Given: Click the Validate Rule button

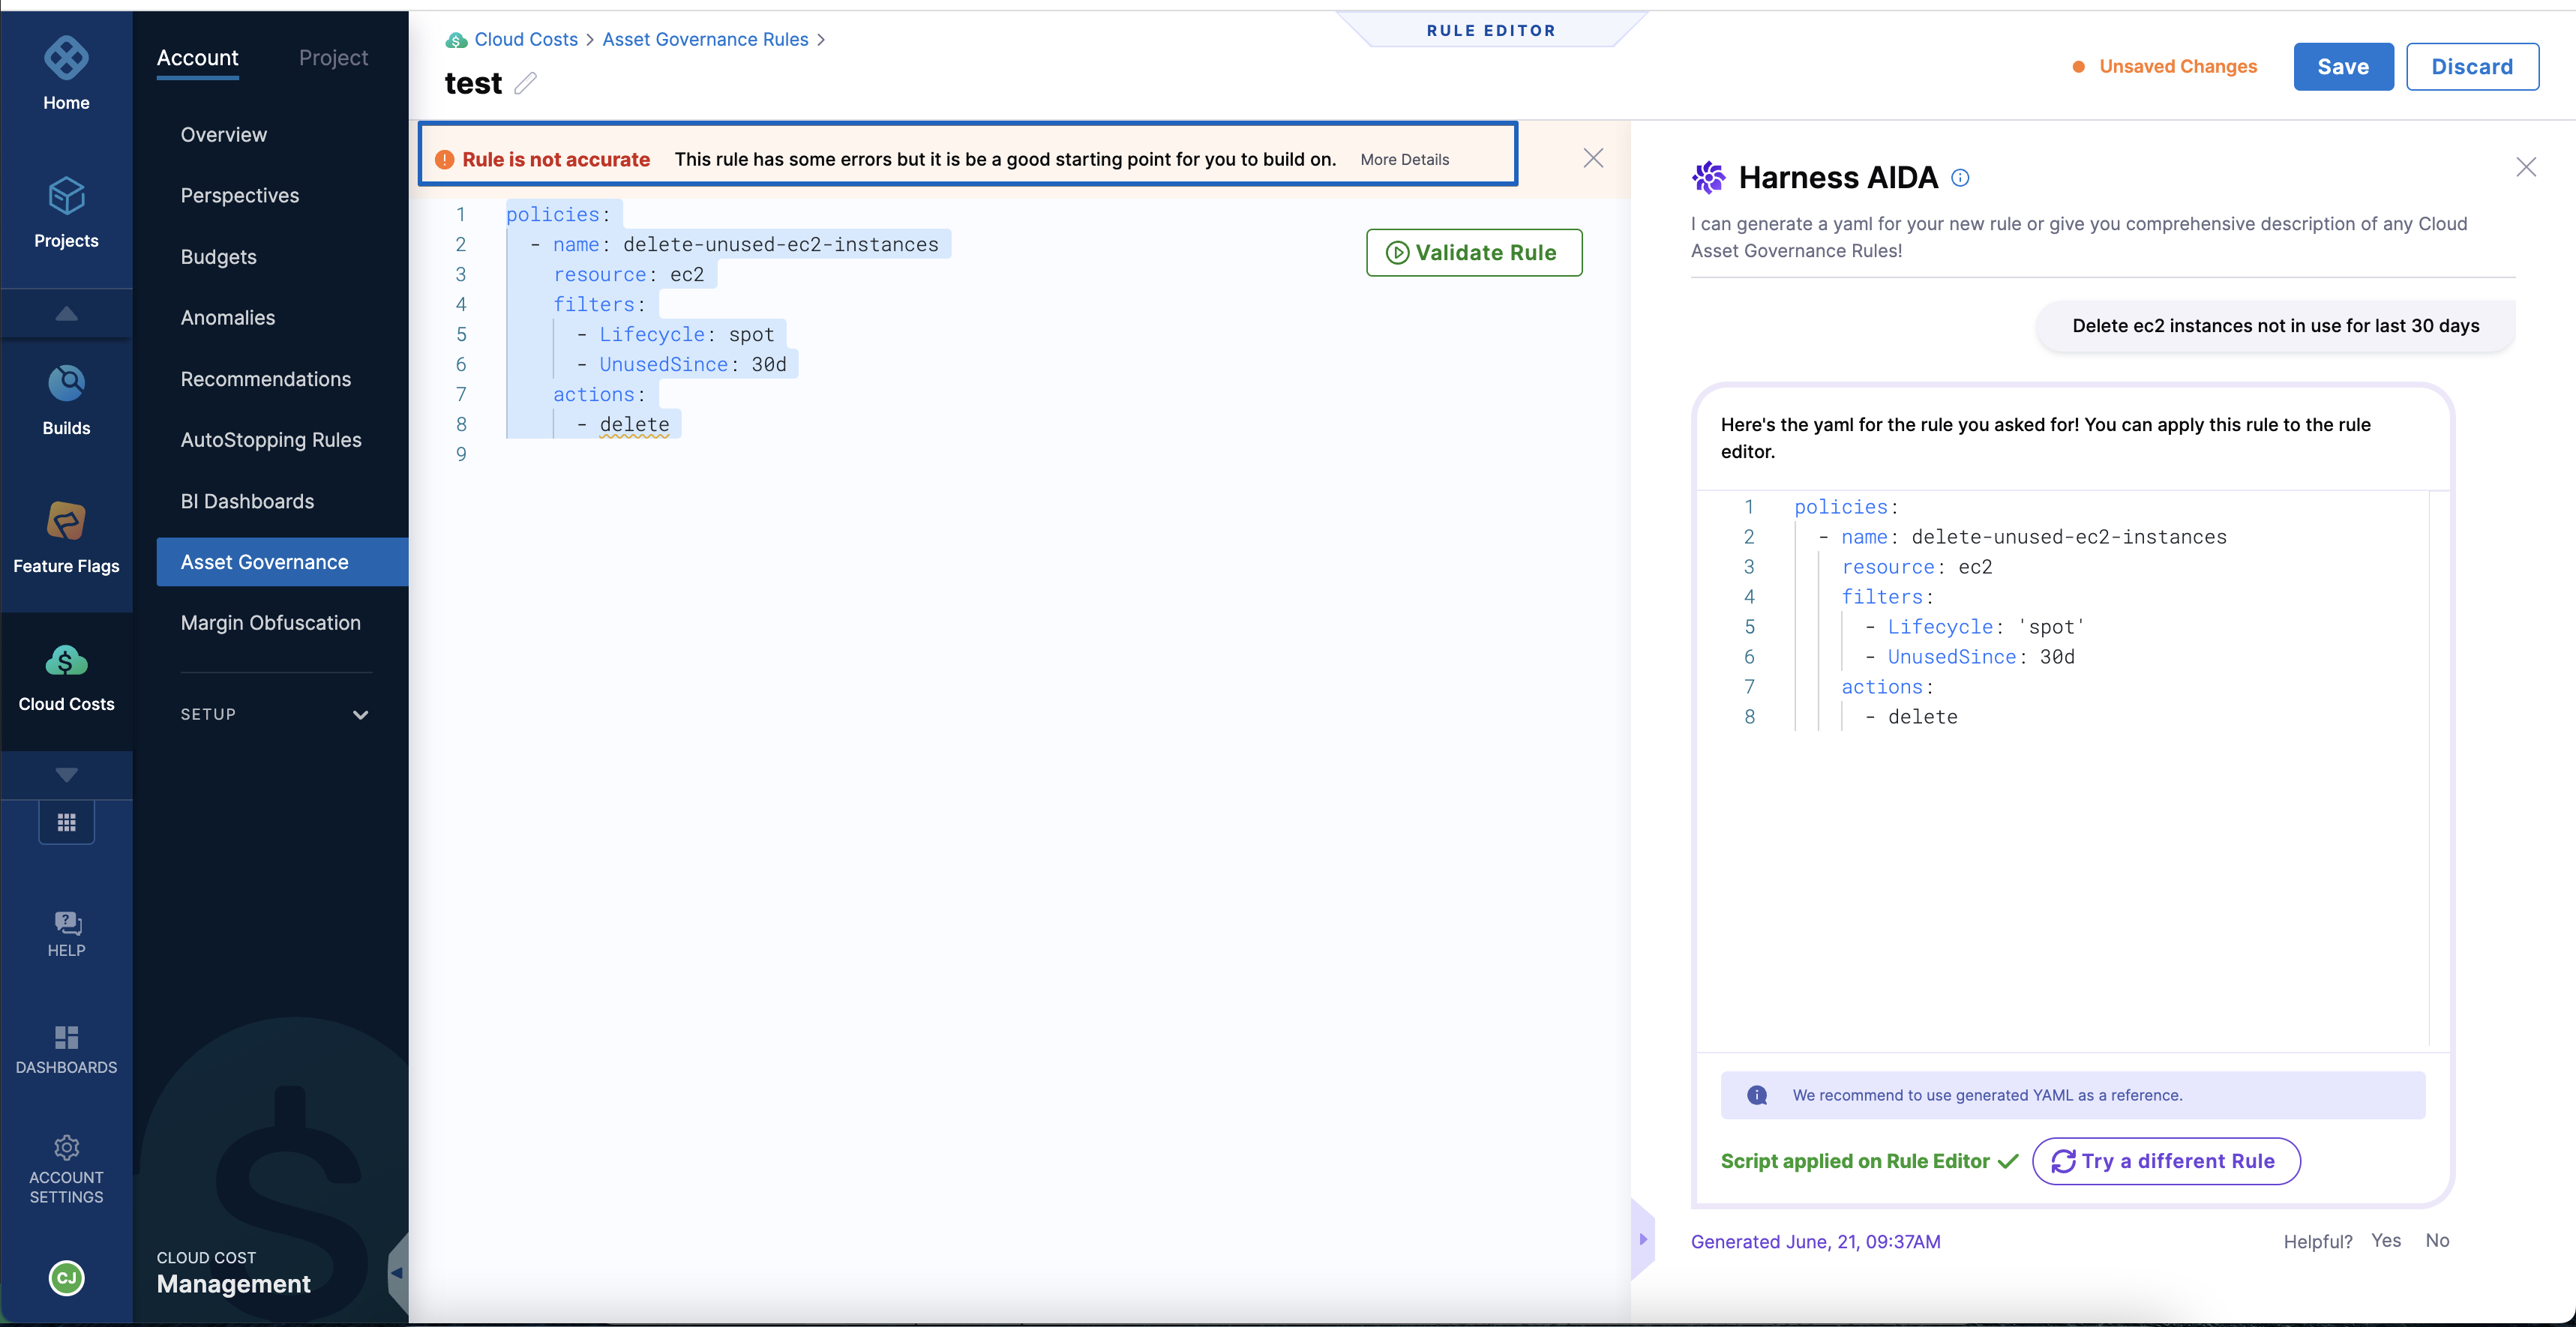Looking at the screenshot, I should [1473, 253].
